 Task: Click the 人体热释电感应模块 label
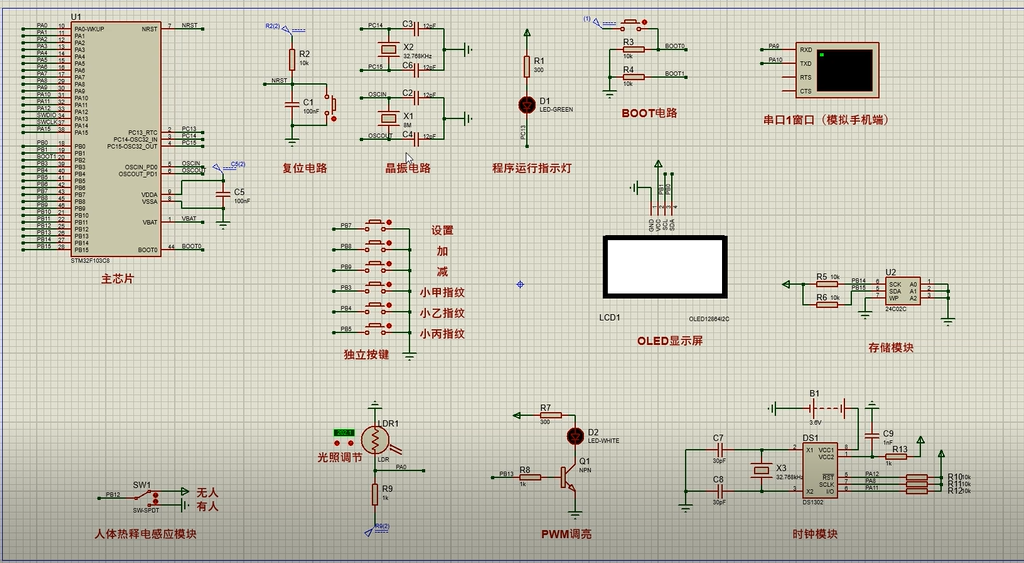[145, 534]
